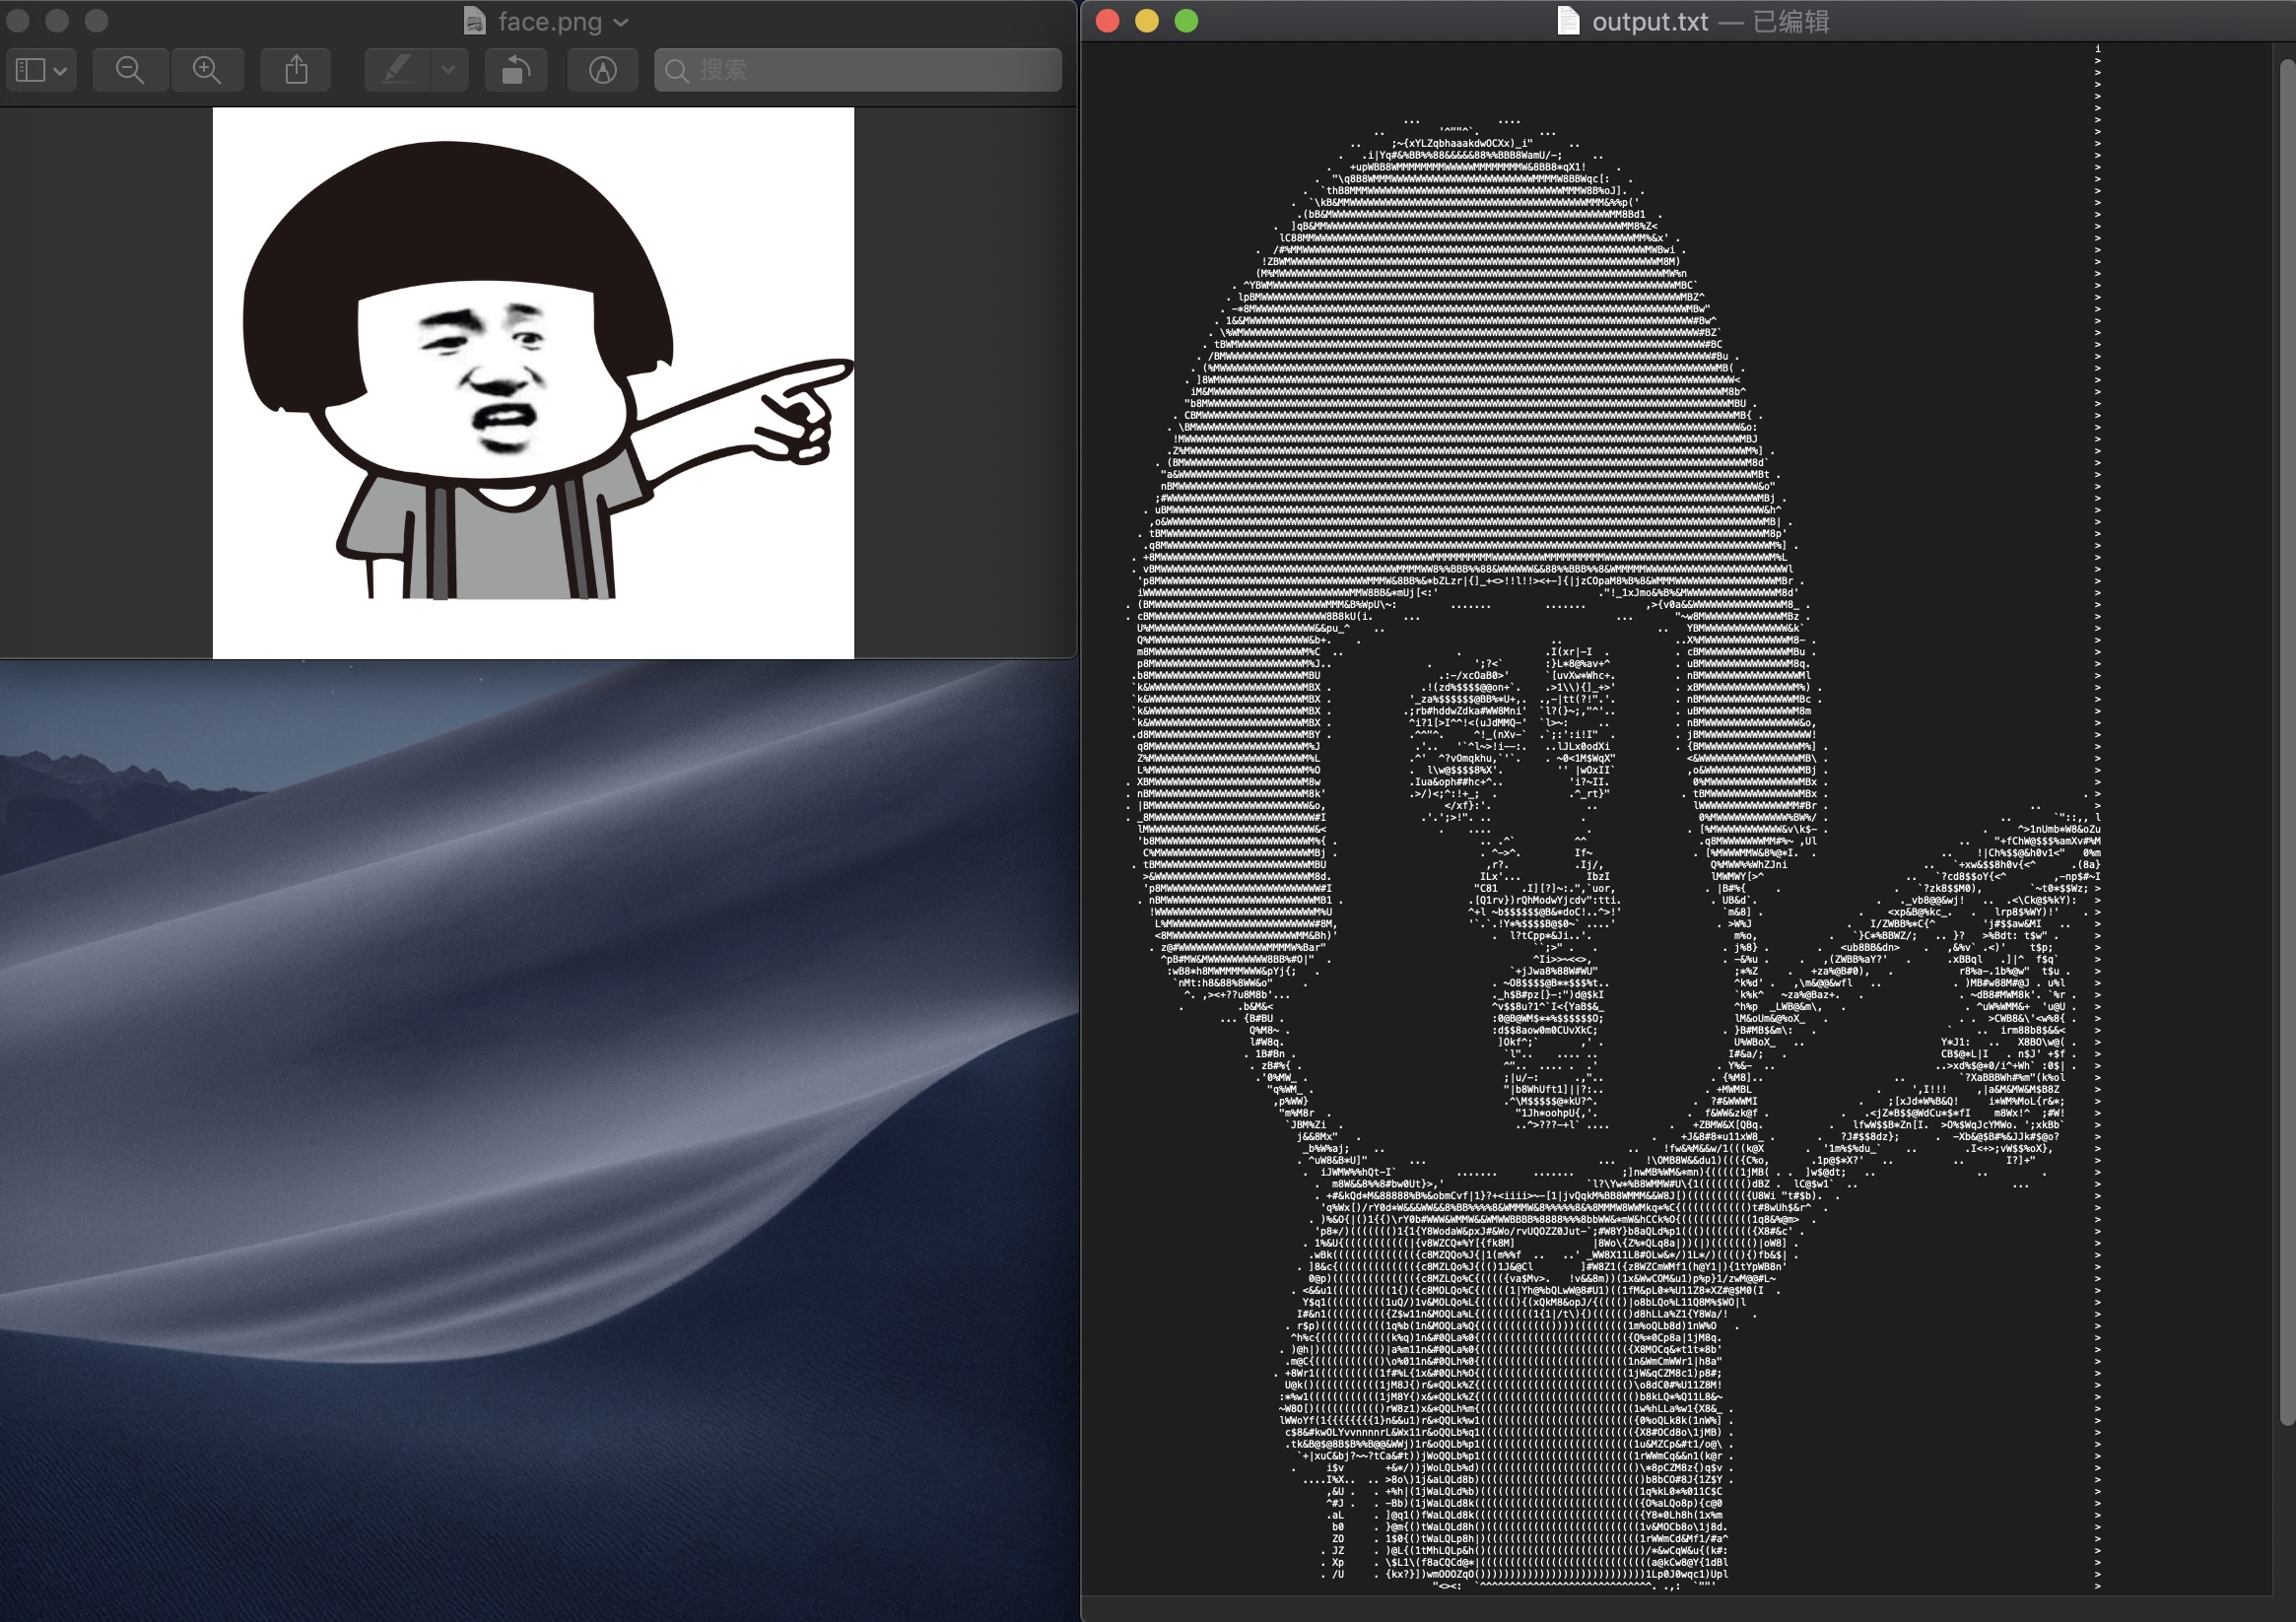The width and height of the screenshot is (2296, 1622).
Task: Click the green fullscreen button of output.txt
Action: coord(1186,21)
